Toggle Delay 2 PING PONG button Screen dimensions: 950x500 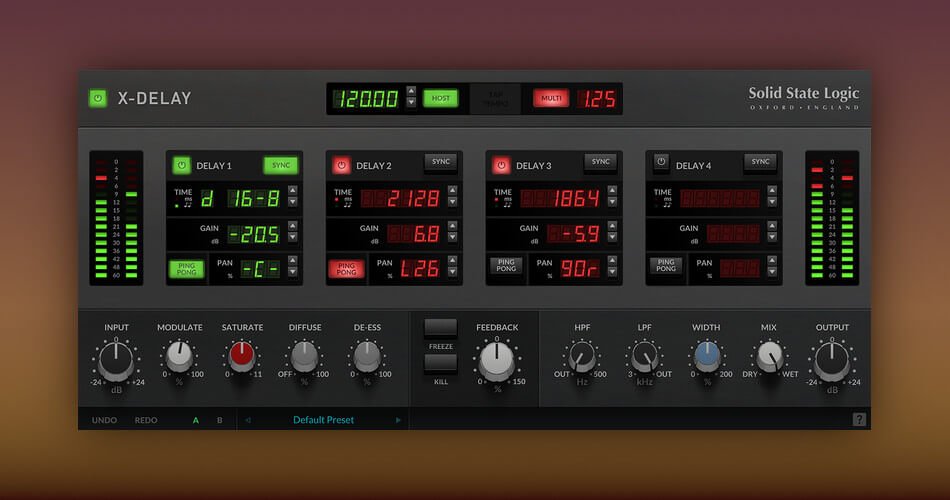[x=346, y=269]
